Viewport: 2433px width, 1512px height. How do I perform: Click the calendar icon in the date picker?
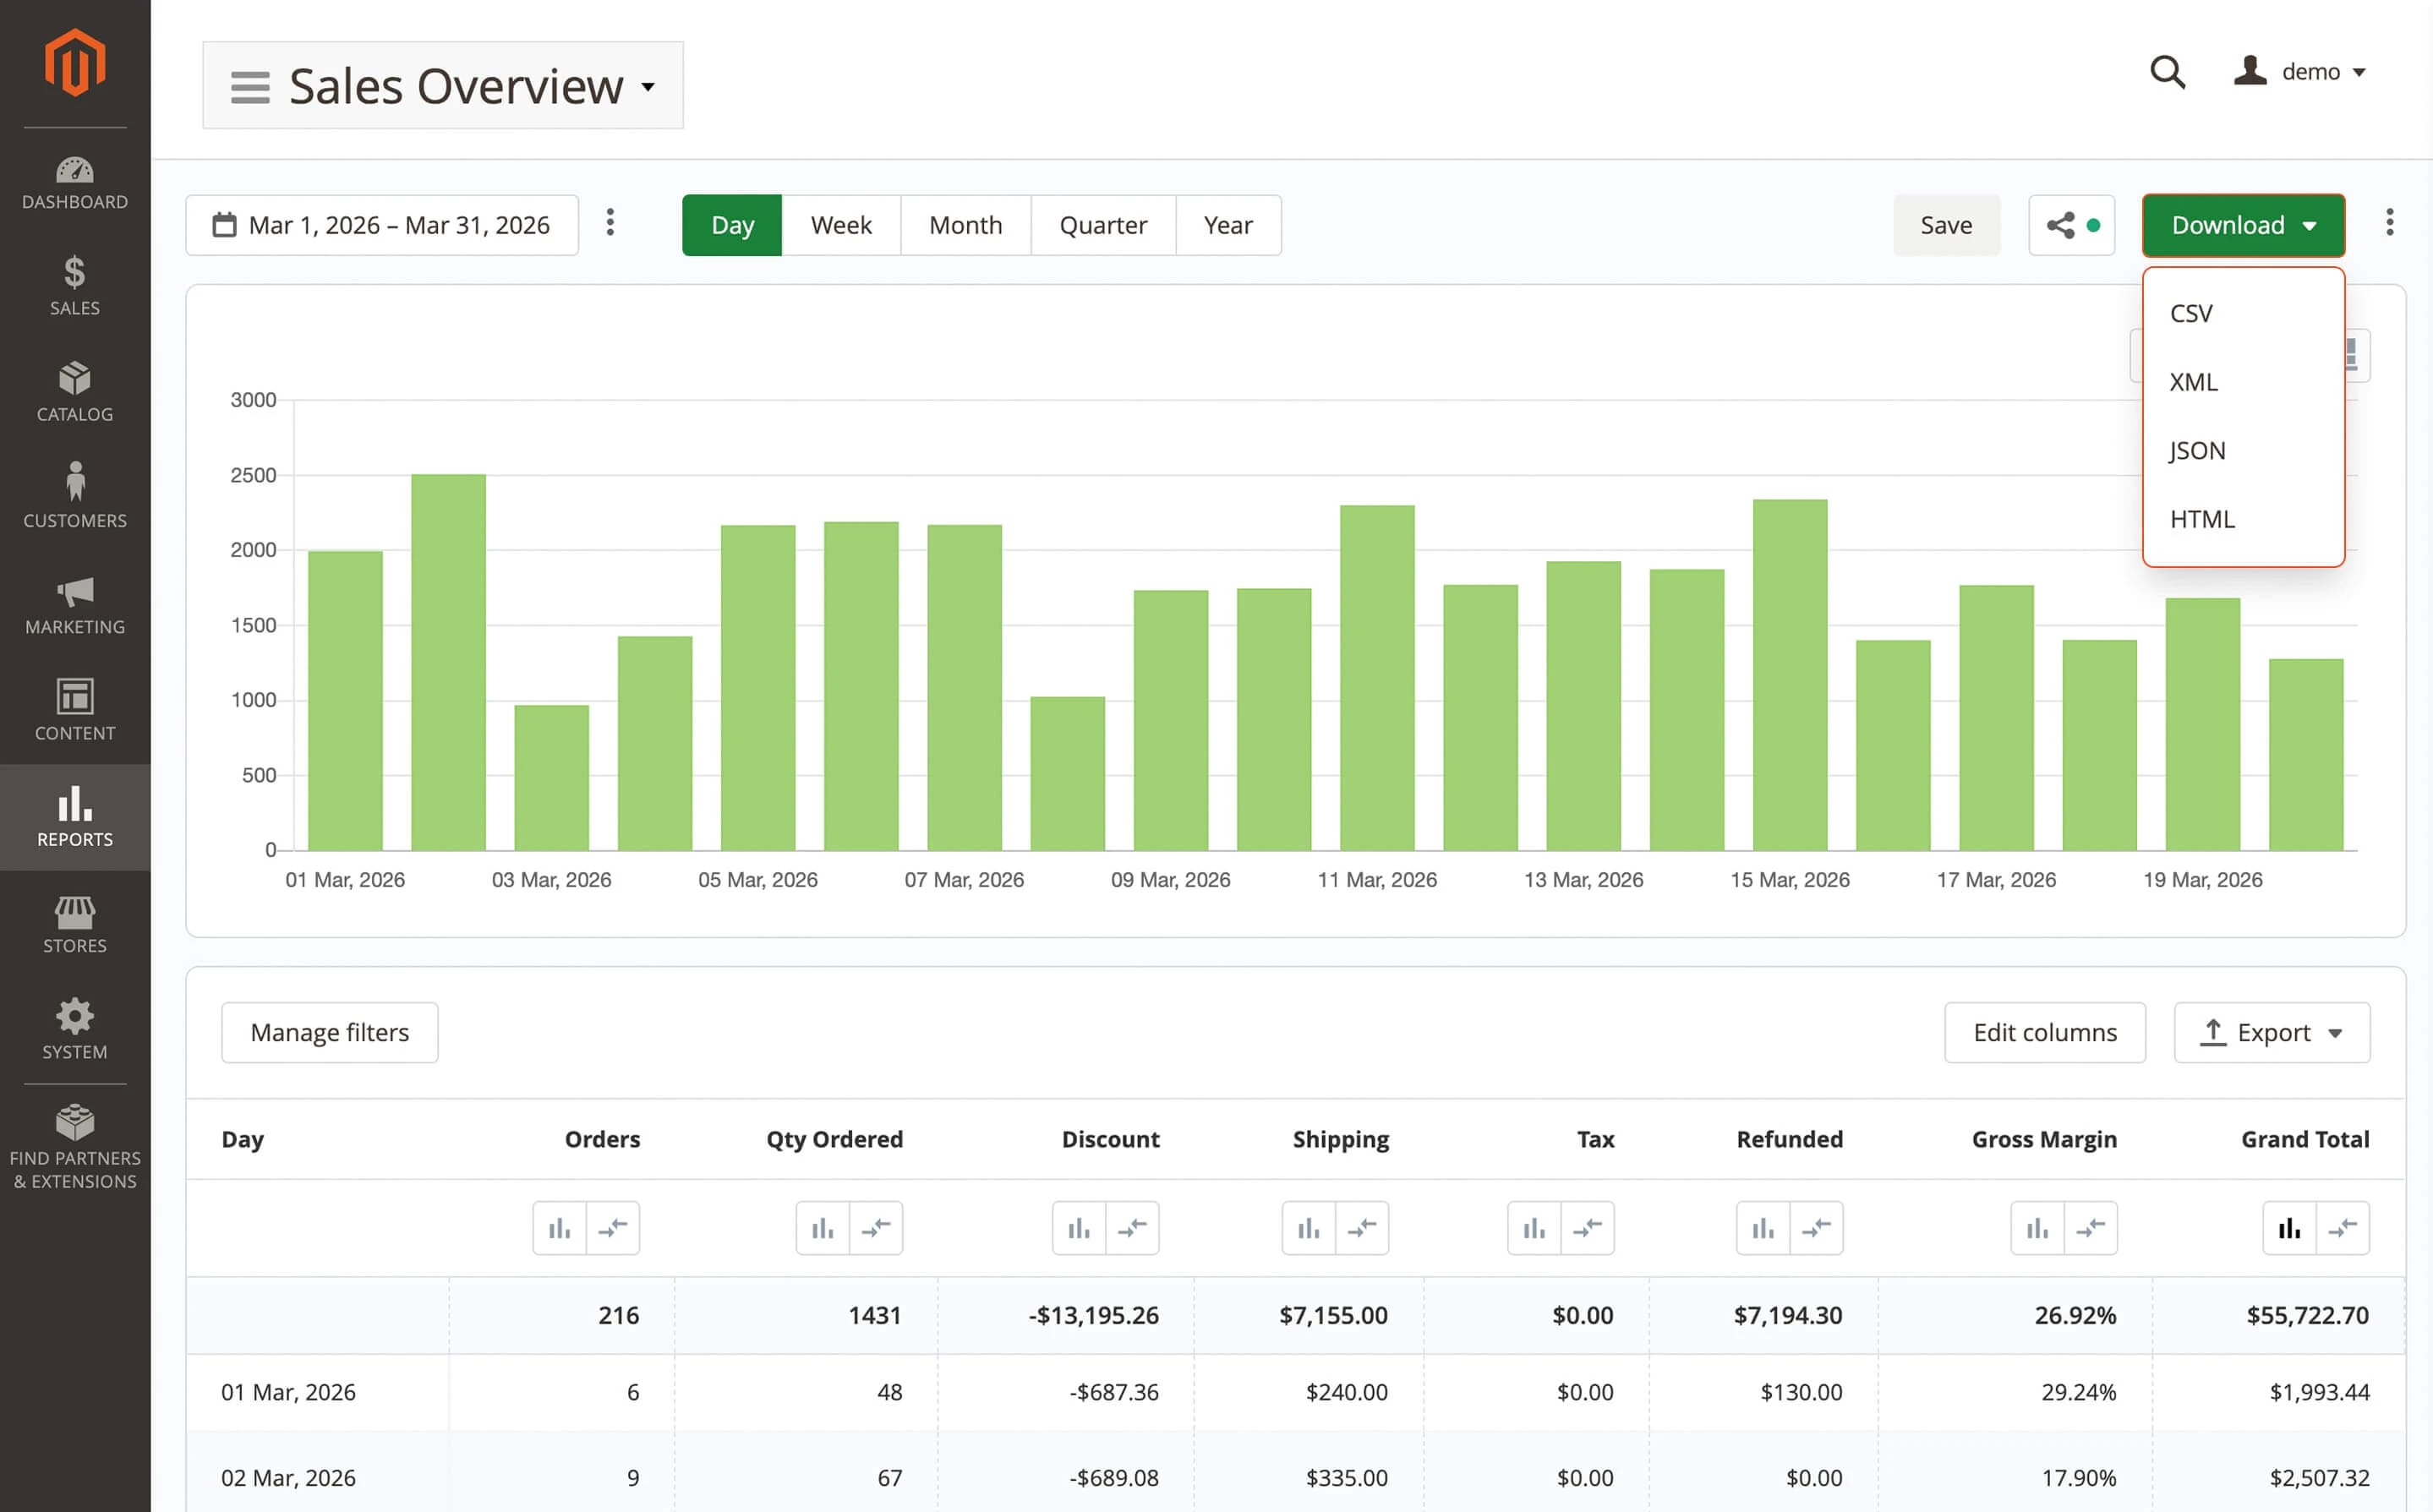(x=225, y=225)
